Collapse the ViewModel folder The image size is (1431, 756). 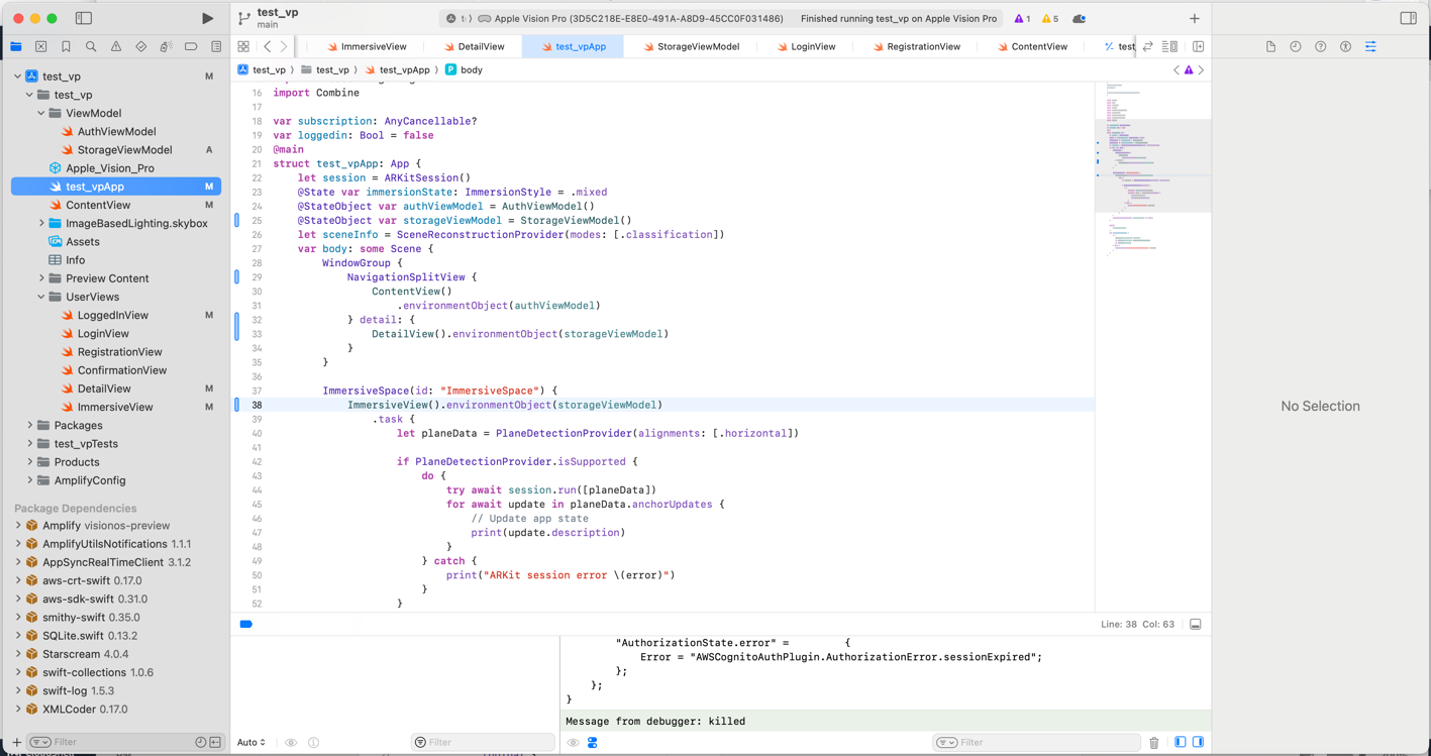coord(41,113)
